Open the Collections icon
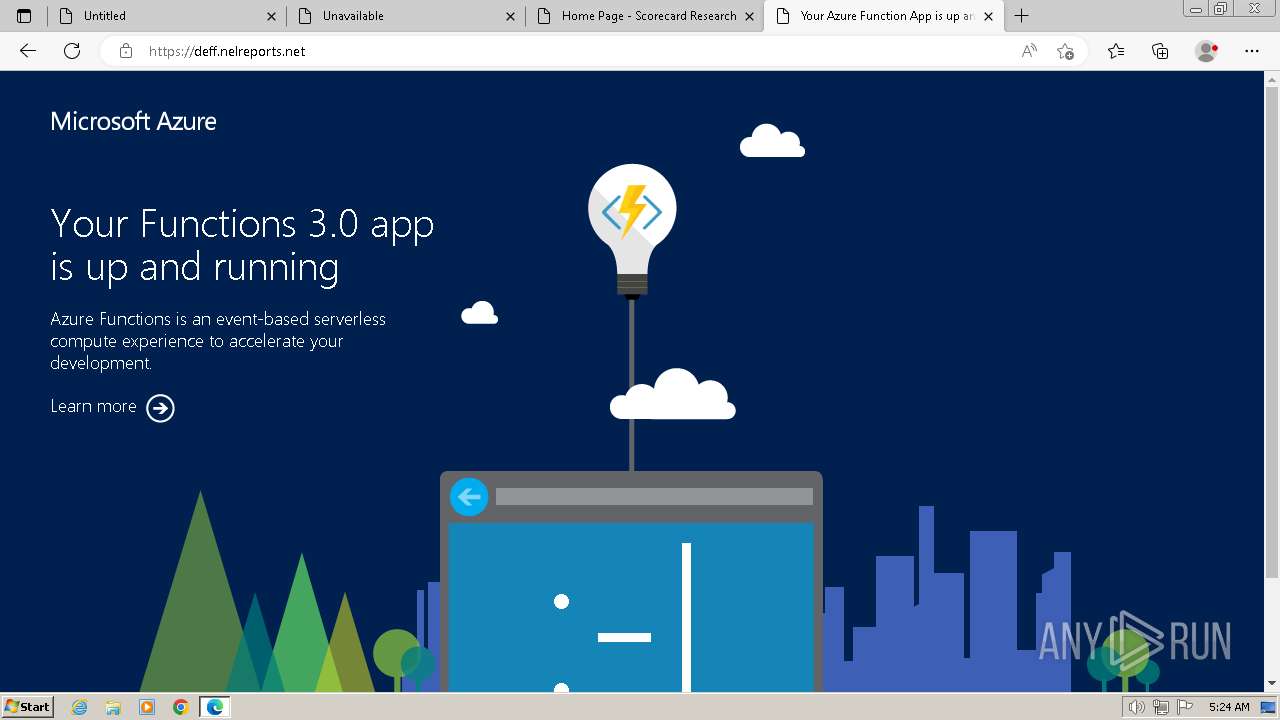This screenshot has height=720, width=1280. pyautogui.click(x=1160, y=51)
